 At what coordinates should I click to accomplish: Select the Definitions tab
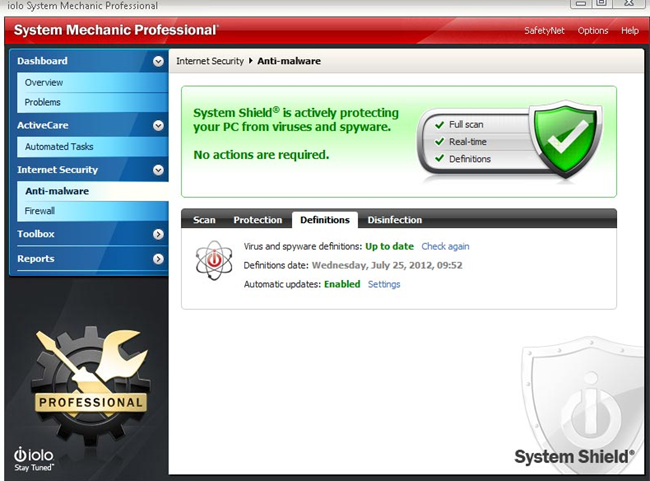(325, 220)
